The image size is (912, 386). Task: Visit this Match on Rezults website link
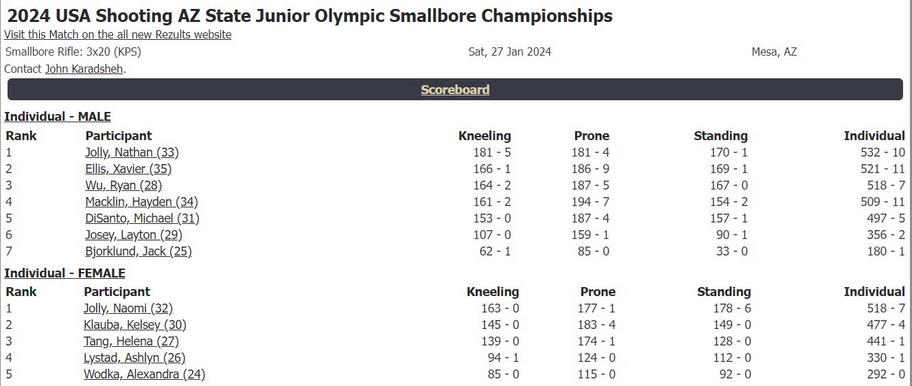click(117, 35)
